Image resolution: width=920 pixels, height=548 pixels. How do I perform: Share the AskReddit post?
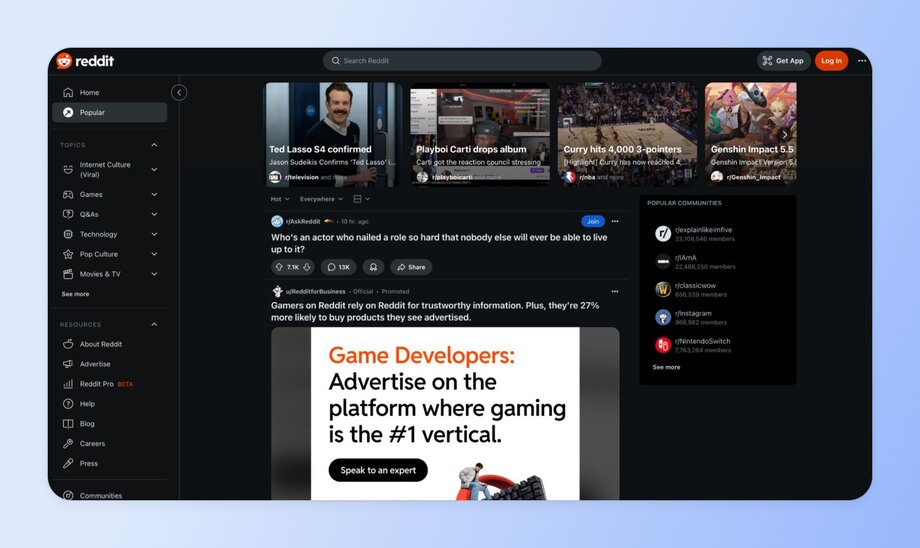point(411,267)
